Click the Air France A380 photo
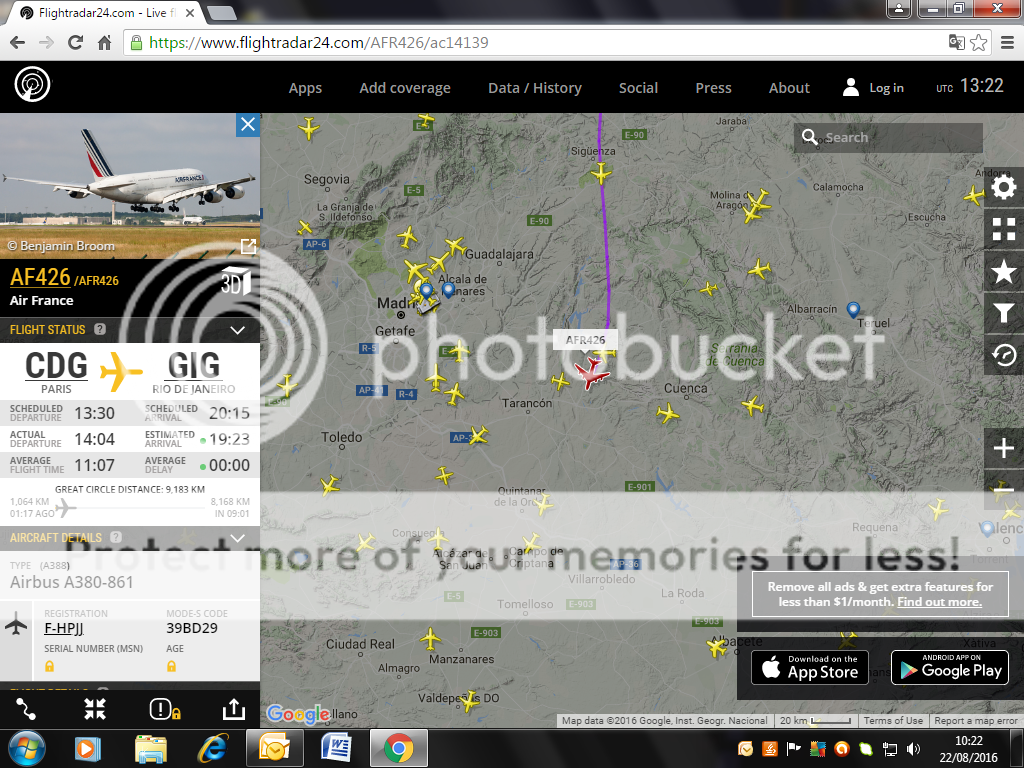Viewport: 1024px width, 768px height. pos(130,186)
